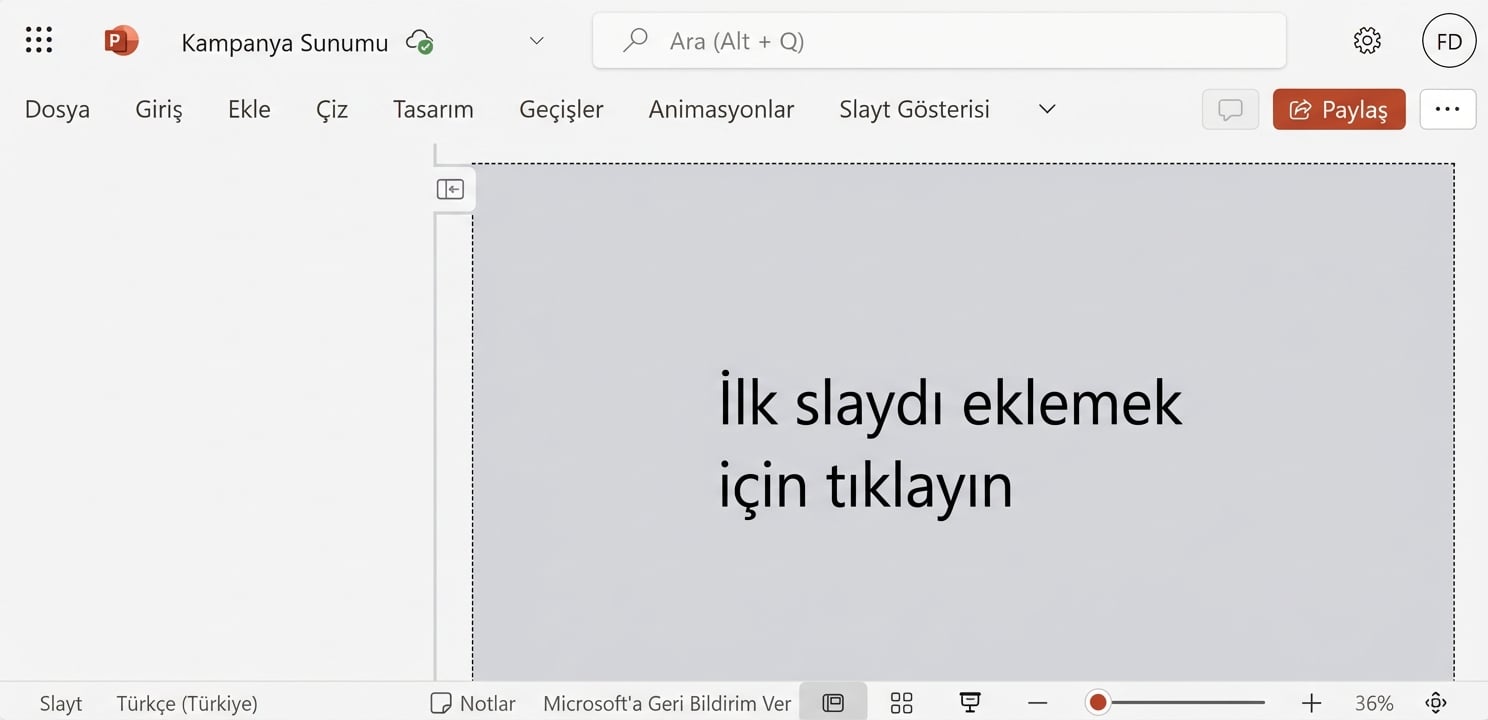Expand the Kampanya Sunumu title dropdown
The image size is (1488, 720).
tap(536, 41)
